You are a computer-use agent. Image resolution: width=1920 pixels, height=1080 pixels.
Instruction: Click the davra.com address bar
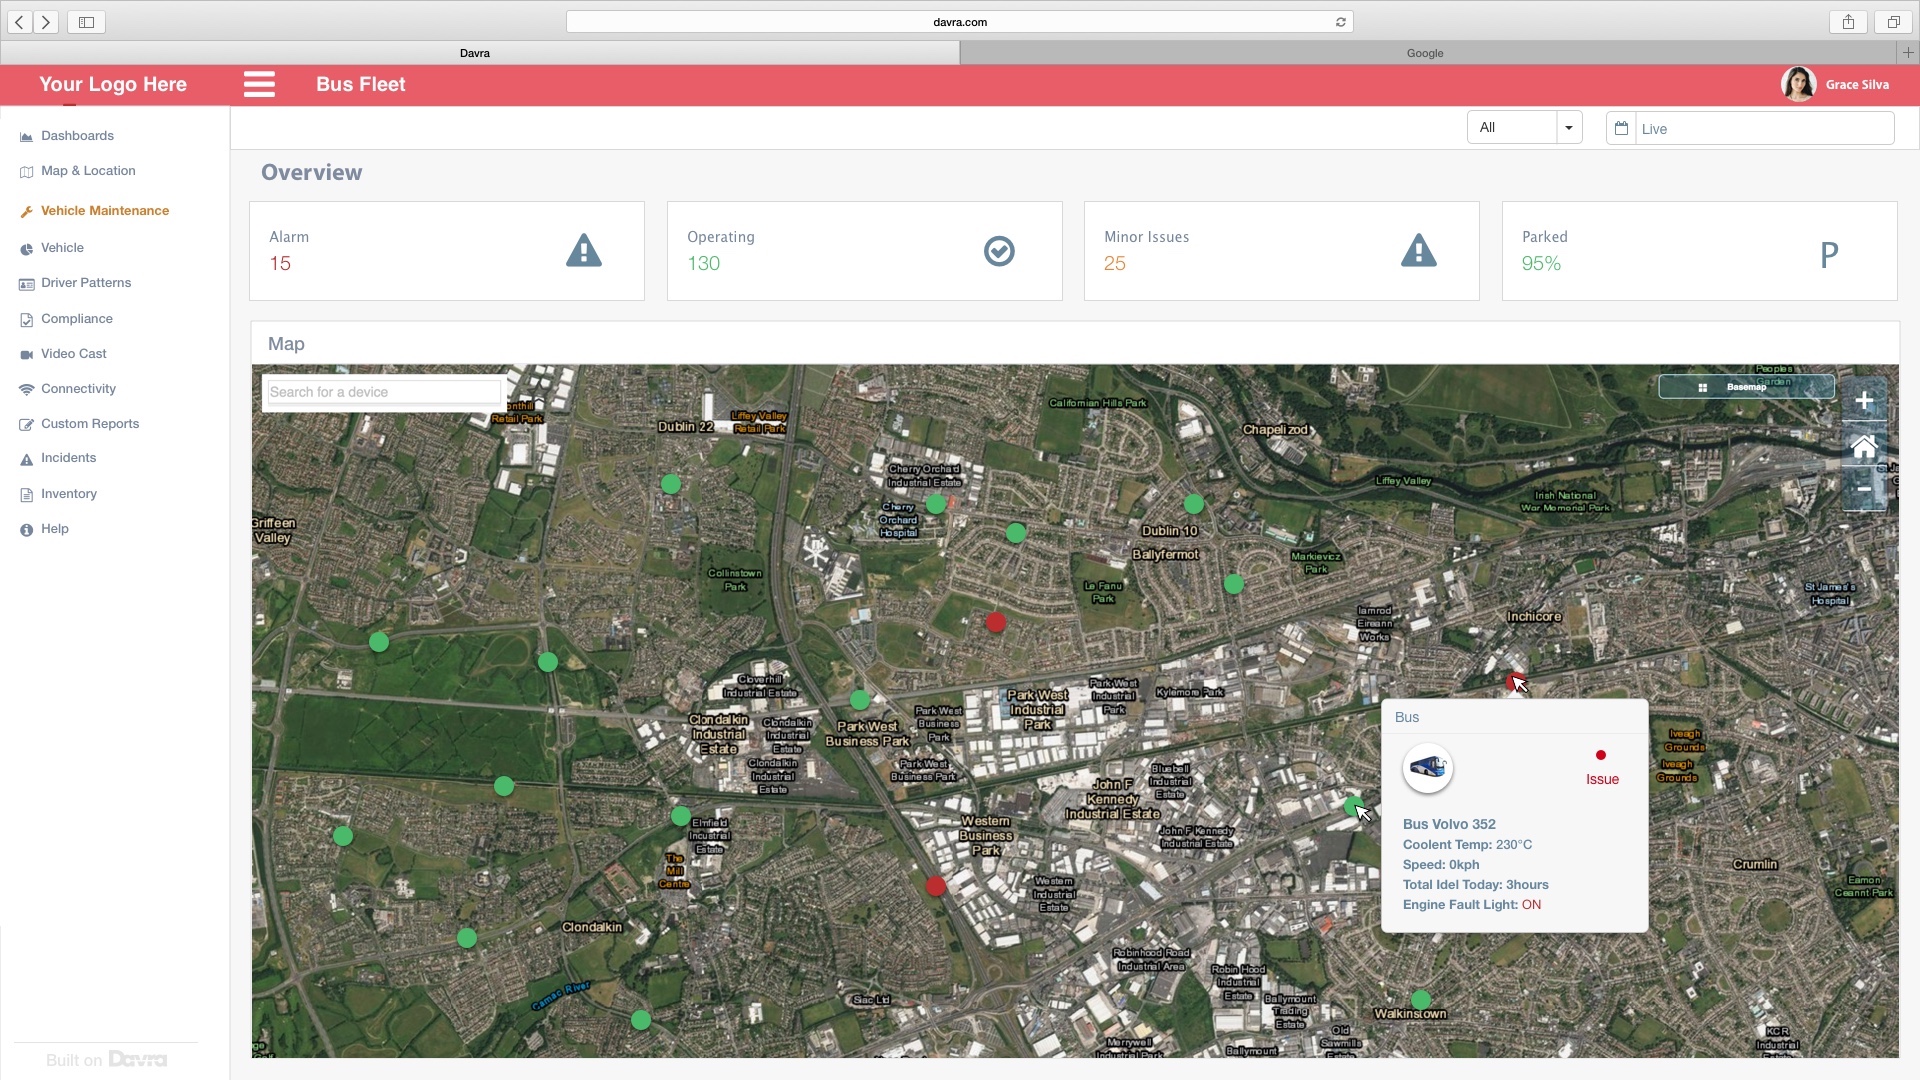[x=959, y=22]
